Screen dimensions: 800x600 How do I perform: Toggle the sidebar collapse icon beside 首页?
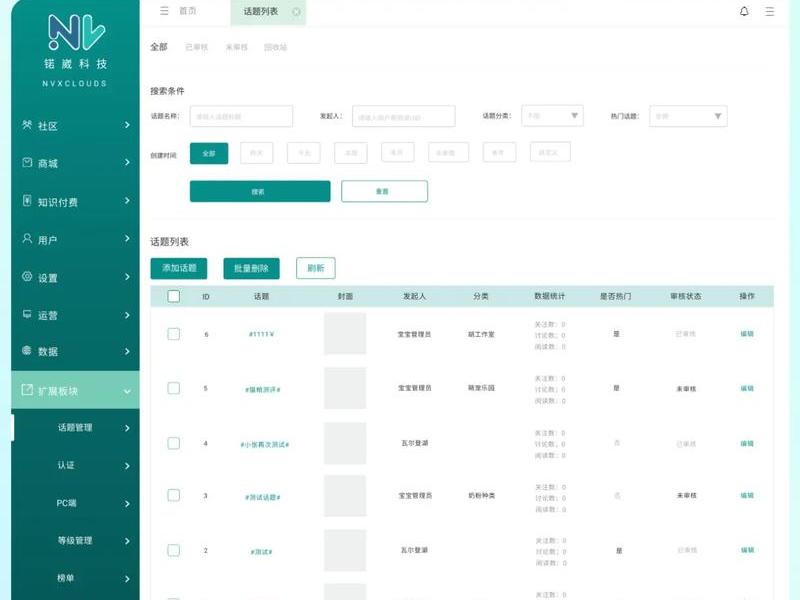click(x=164, y=11)
